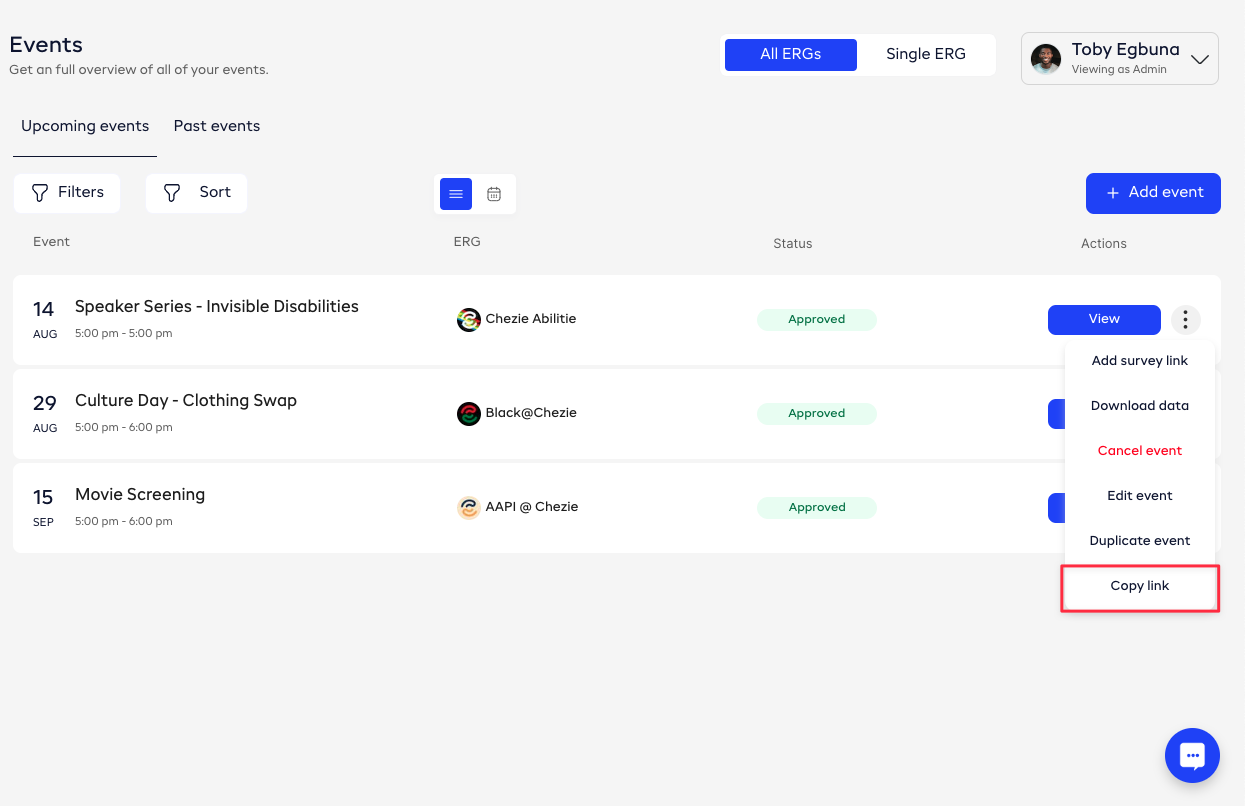Open the chat support bubble

coord(1192,755)
